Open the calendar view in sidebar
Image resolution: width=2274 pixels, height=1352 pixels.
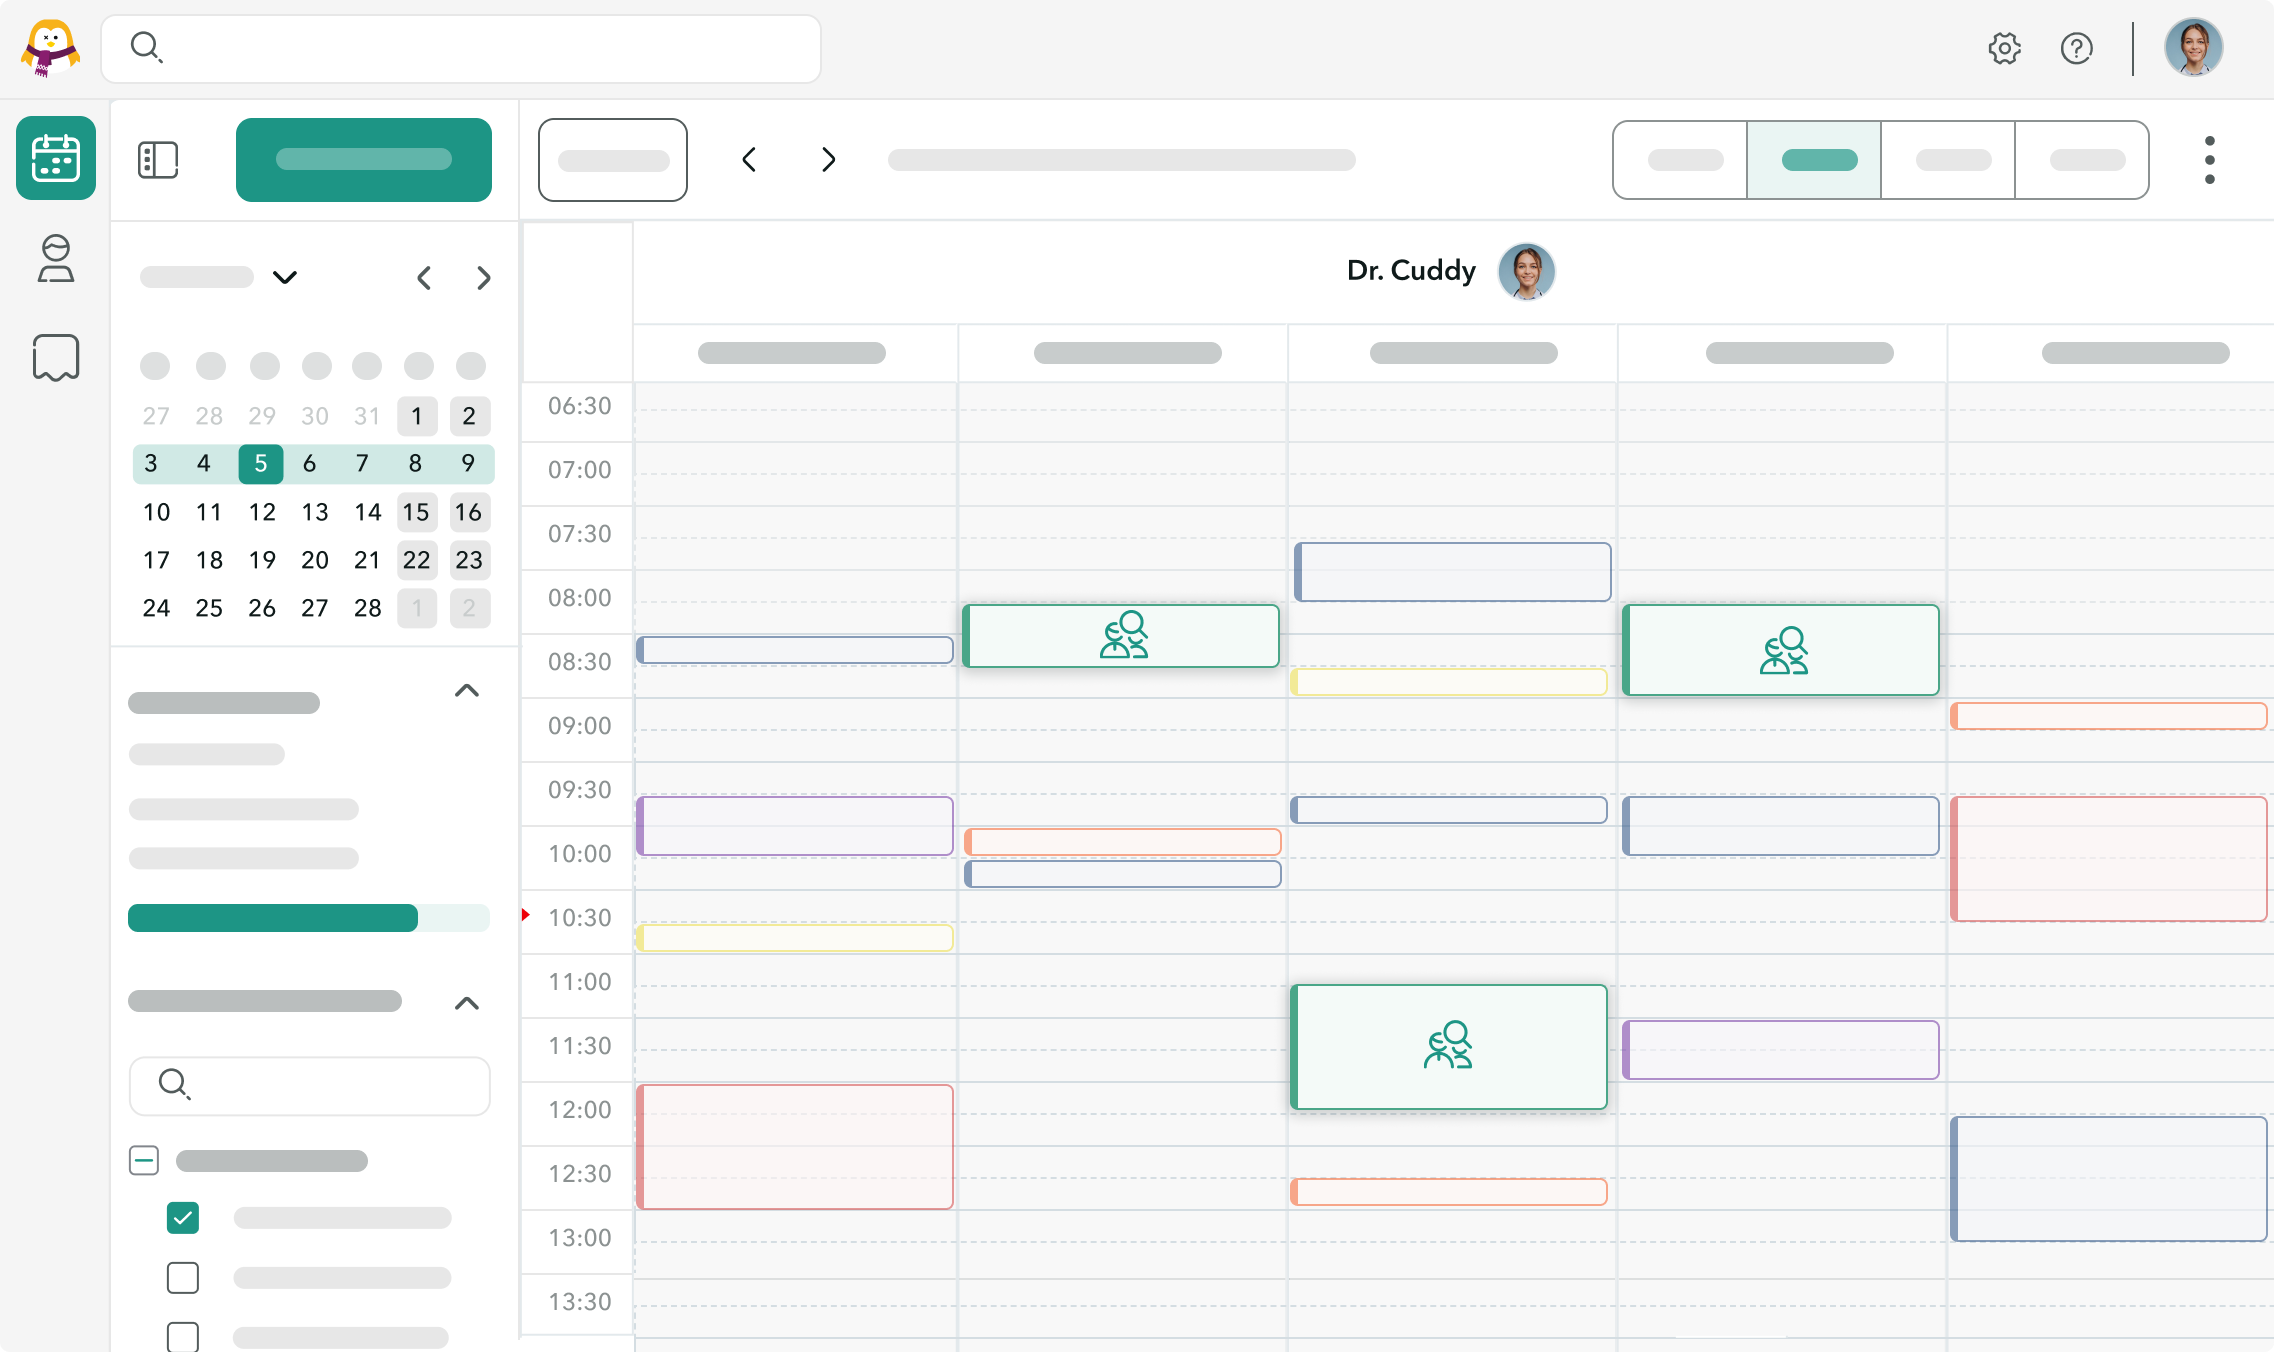(x=56, y=158)
